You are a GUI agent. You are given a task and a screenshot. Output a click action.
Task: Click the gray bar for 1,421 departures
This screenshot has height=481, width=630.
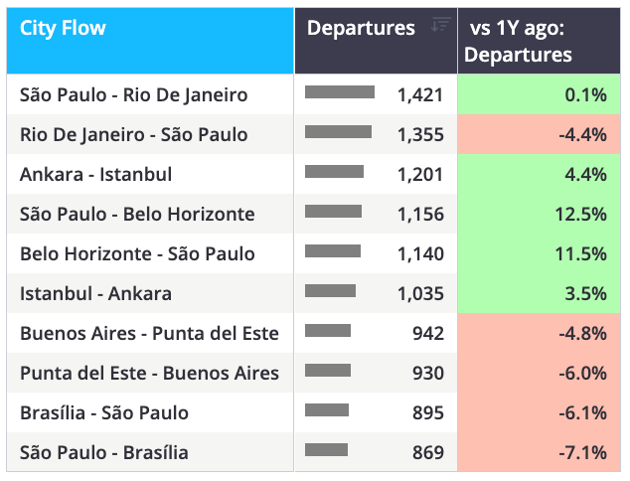[x=340, y=92]
